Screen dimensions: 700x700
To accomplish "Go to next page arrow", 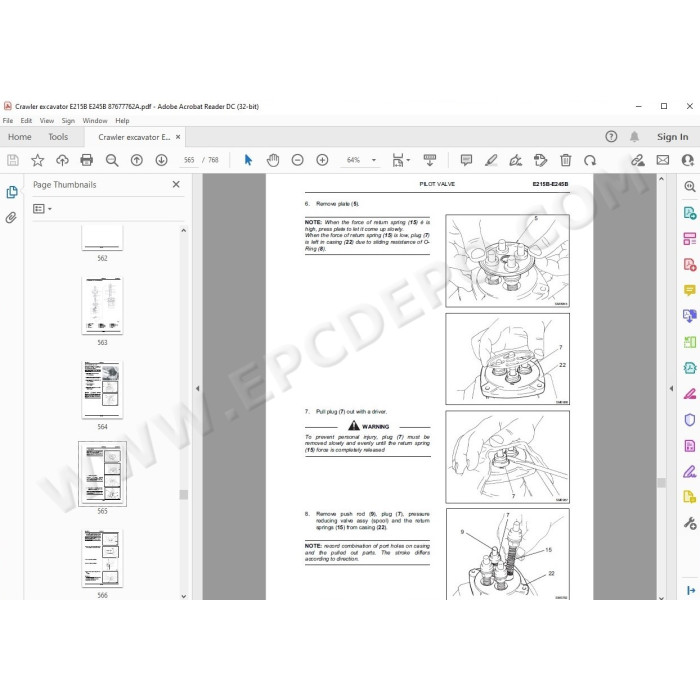I will 161,160.
